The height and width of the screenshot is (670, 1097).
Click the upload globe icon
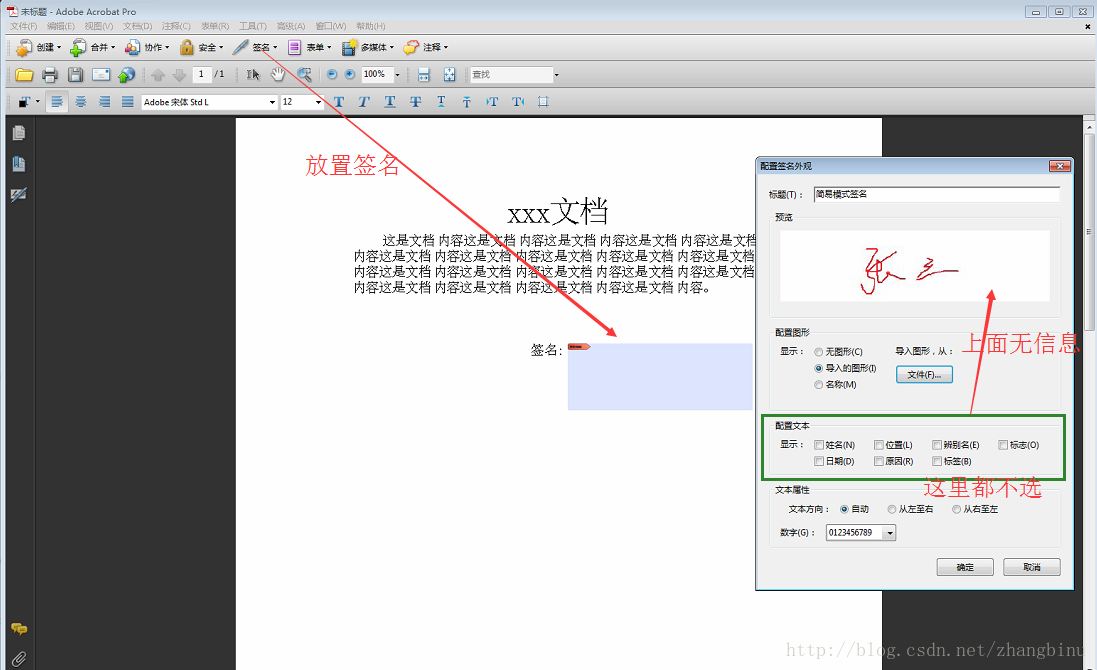pos(126,74)
